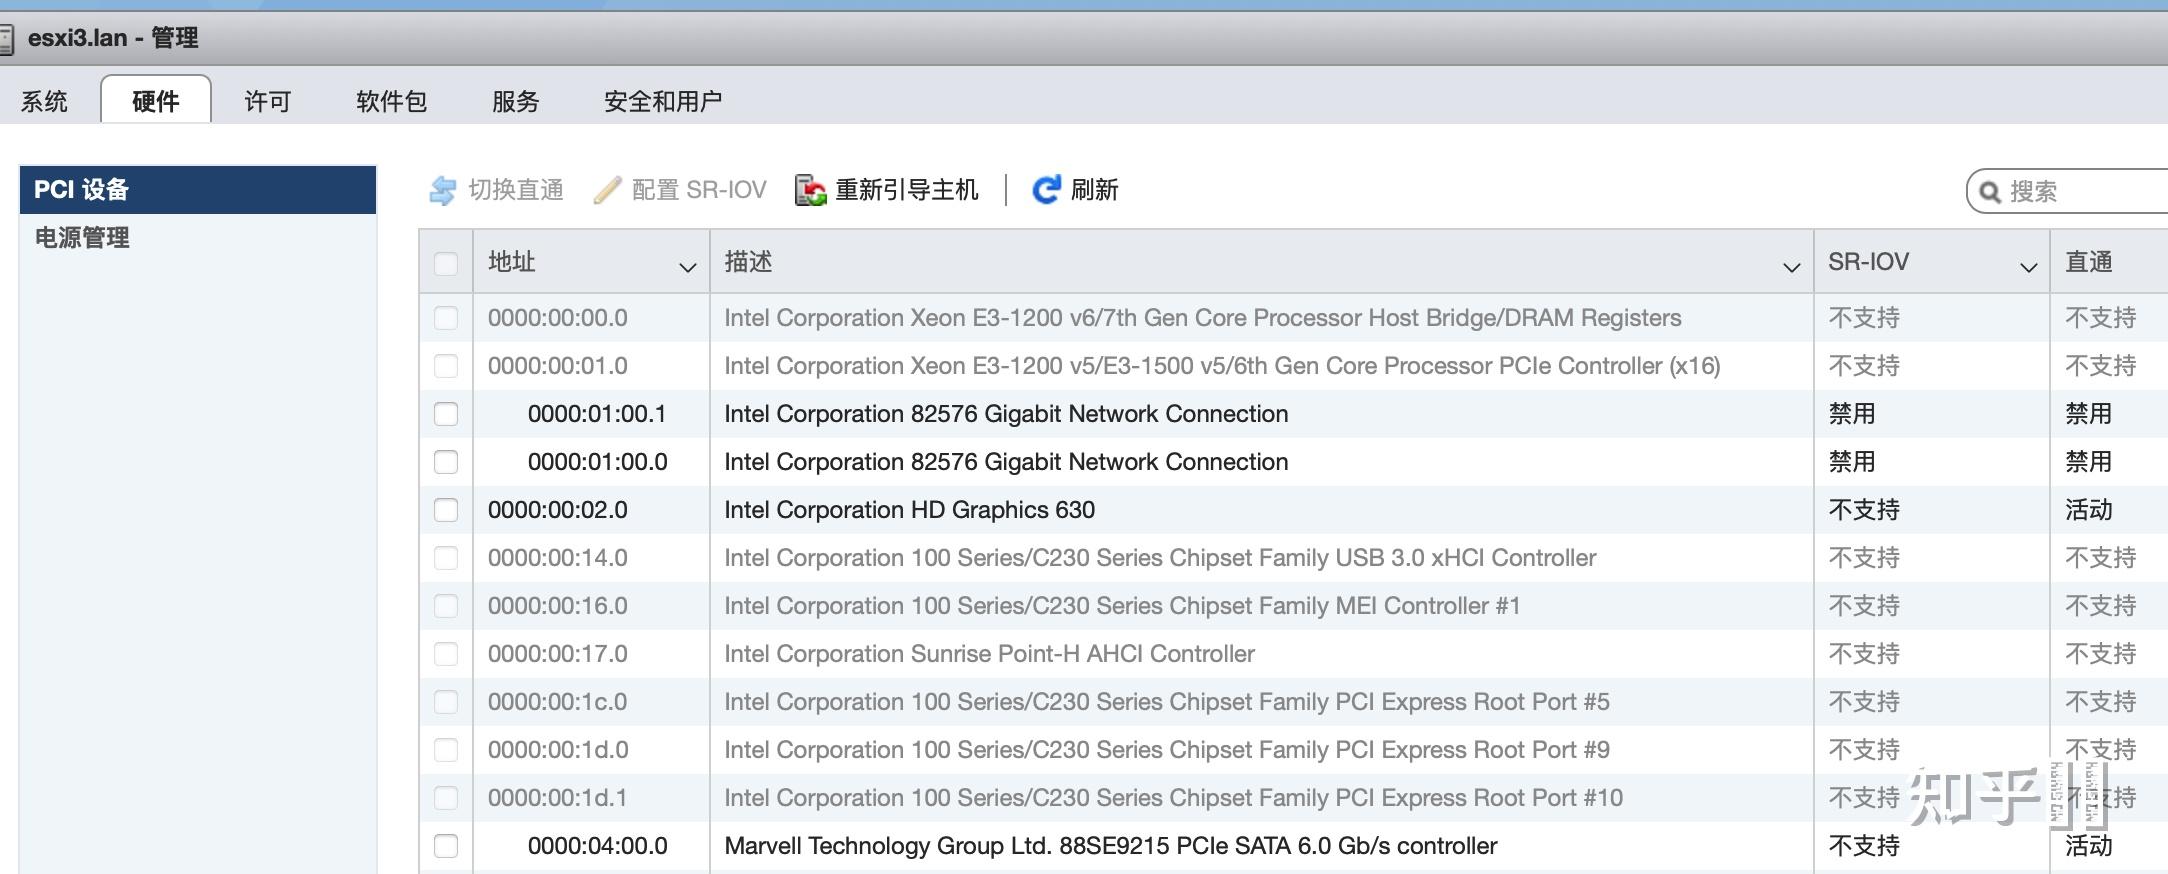The width and height of the screenshot is (2168, 874).
Task: Click Marvell 88SE9215 PCIe SATA description
Action: pyautogui.click(x=1111, y=846)
